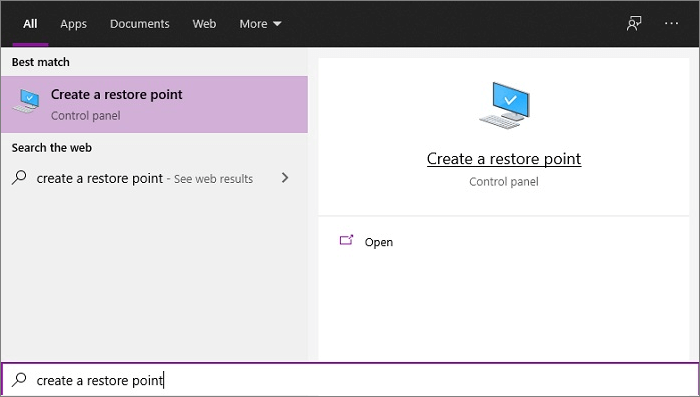Open the Apps search tab
700x397 pixels.
pyautogui.click(x=73, y=24)
